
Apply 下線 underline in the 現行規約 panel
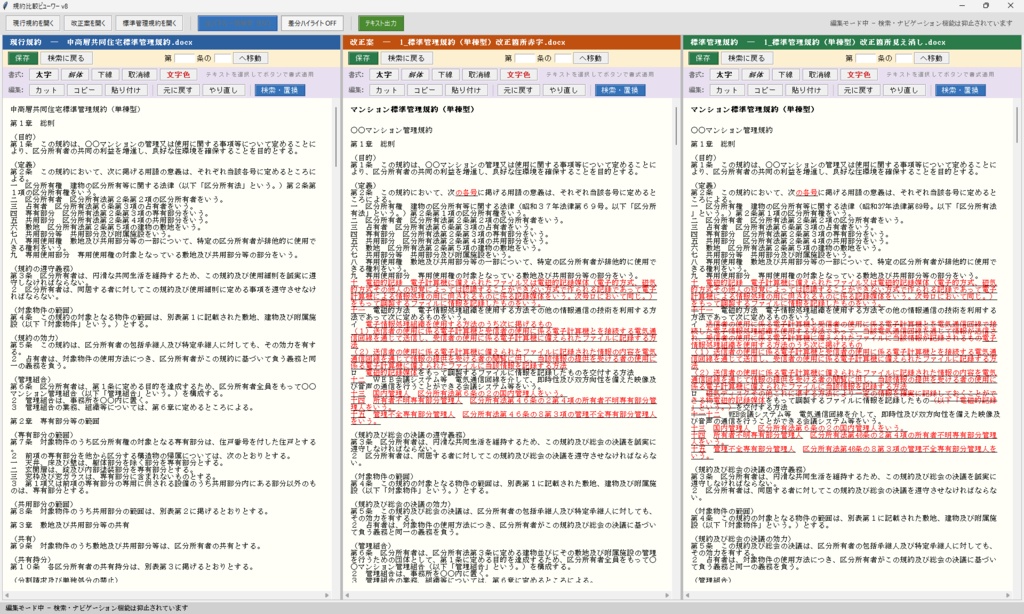point(106,74)
